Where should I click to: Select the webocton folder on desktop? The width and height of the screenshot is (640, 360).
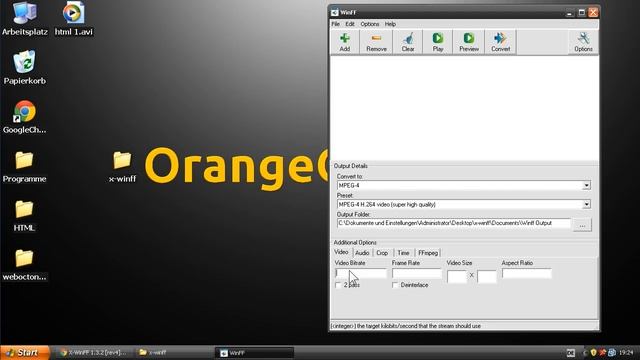(24, 264)
